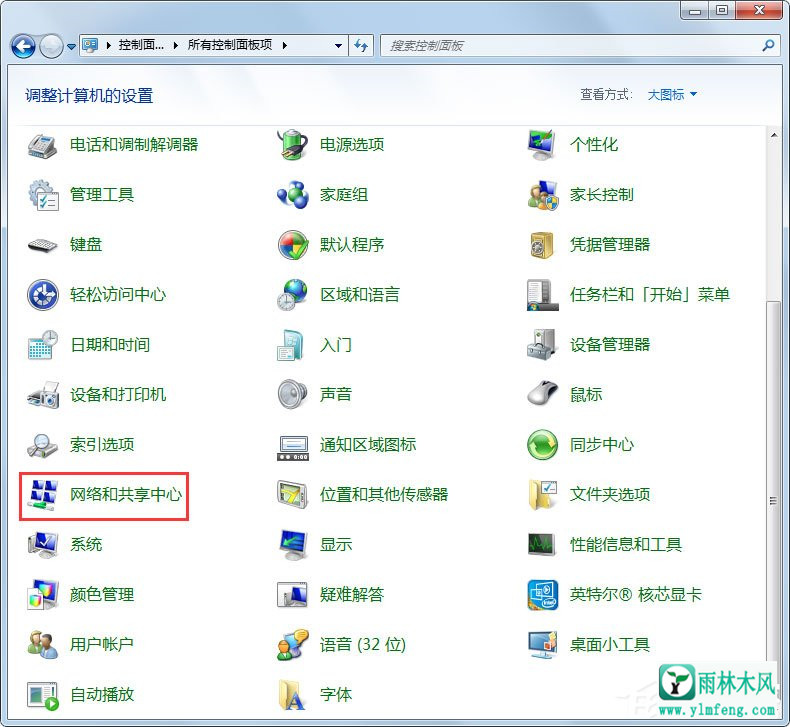Open the 大图标 view mode dropdown
This screenshot has width=790, height=727.
tap(672, 94)
